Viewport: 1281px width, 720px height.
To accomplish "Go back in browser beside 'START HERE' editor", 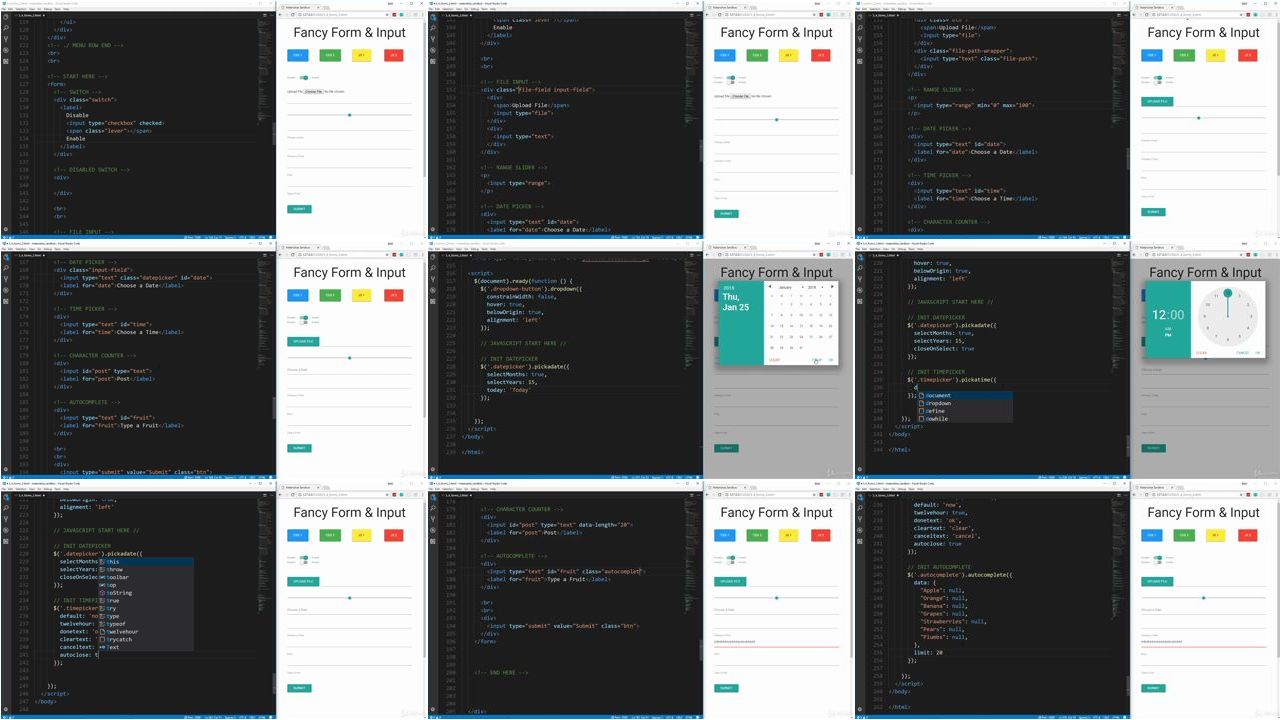I will click(281, 15).
